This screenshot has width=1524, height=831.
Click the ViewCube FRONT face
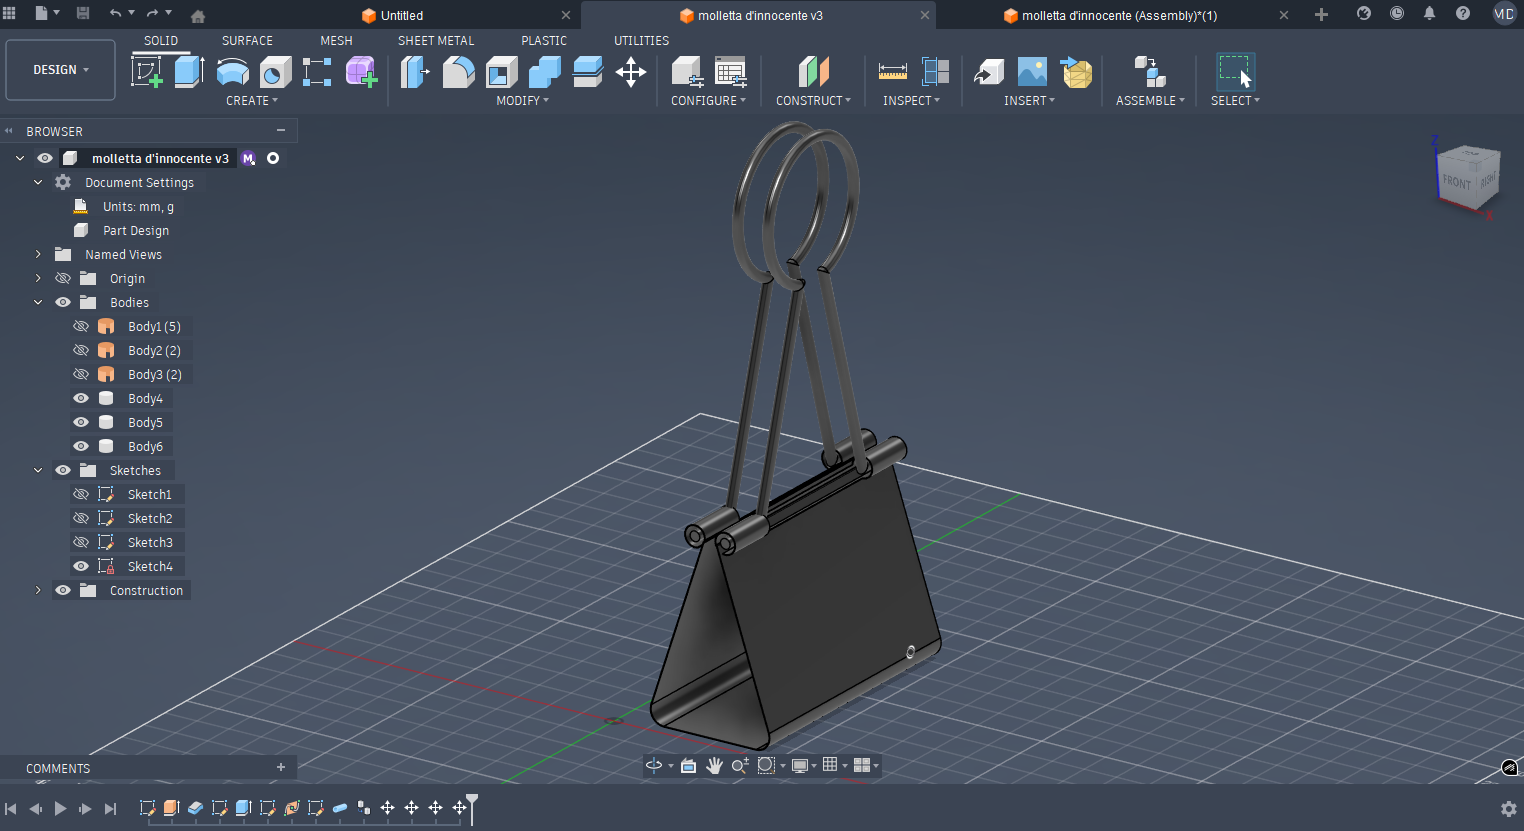[1456, 182]
